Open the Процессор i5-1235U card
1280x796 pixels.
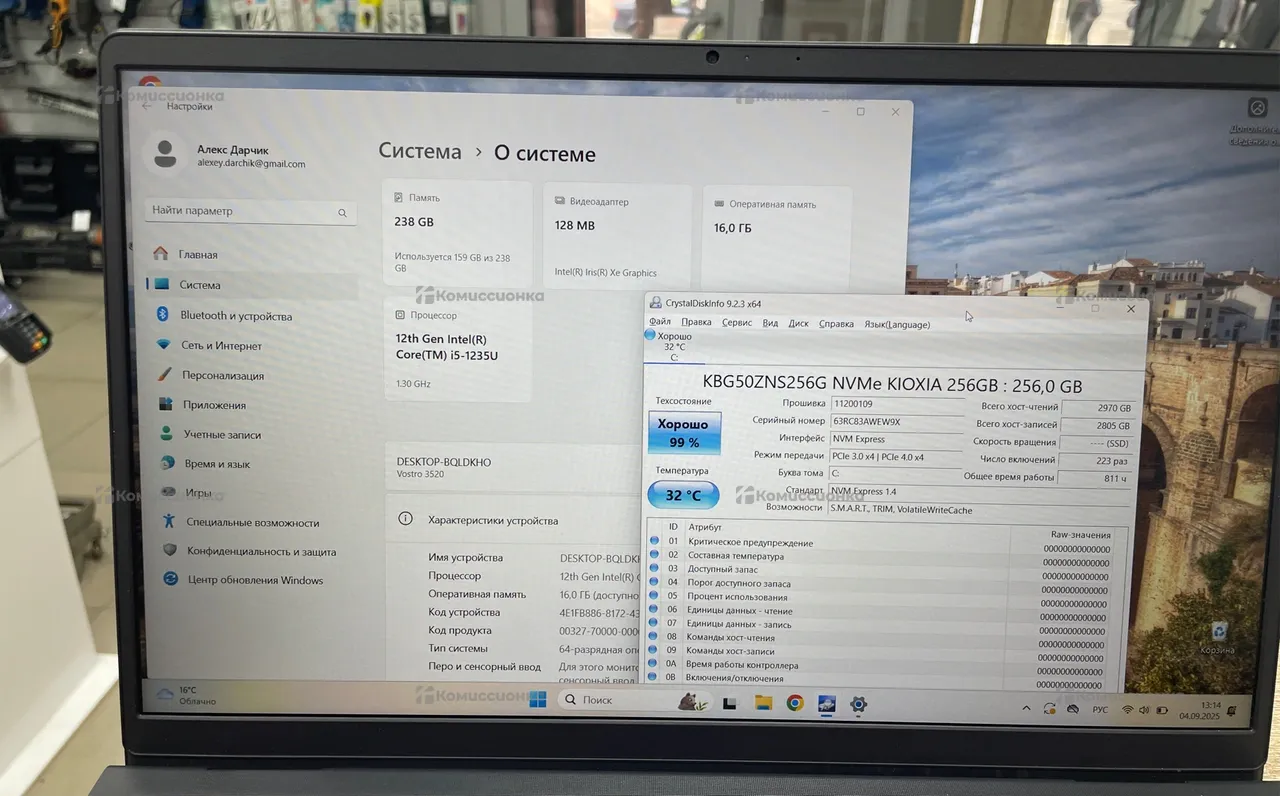pyautogui.click(x=457, y=348)
